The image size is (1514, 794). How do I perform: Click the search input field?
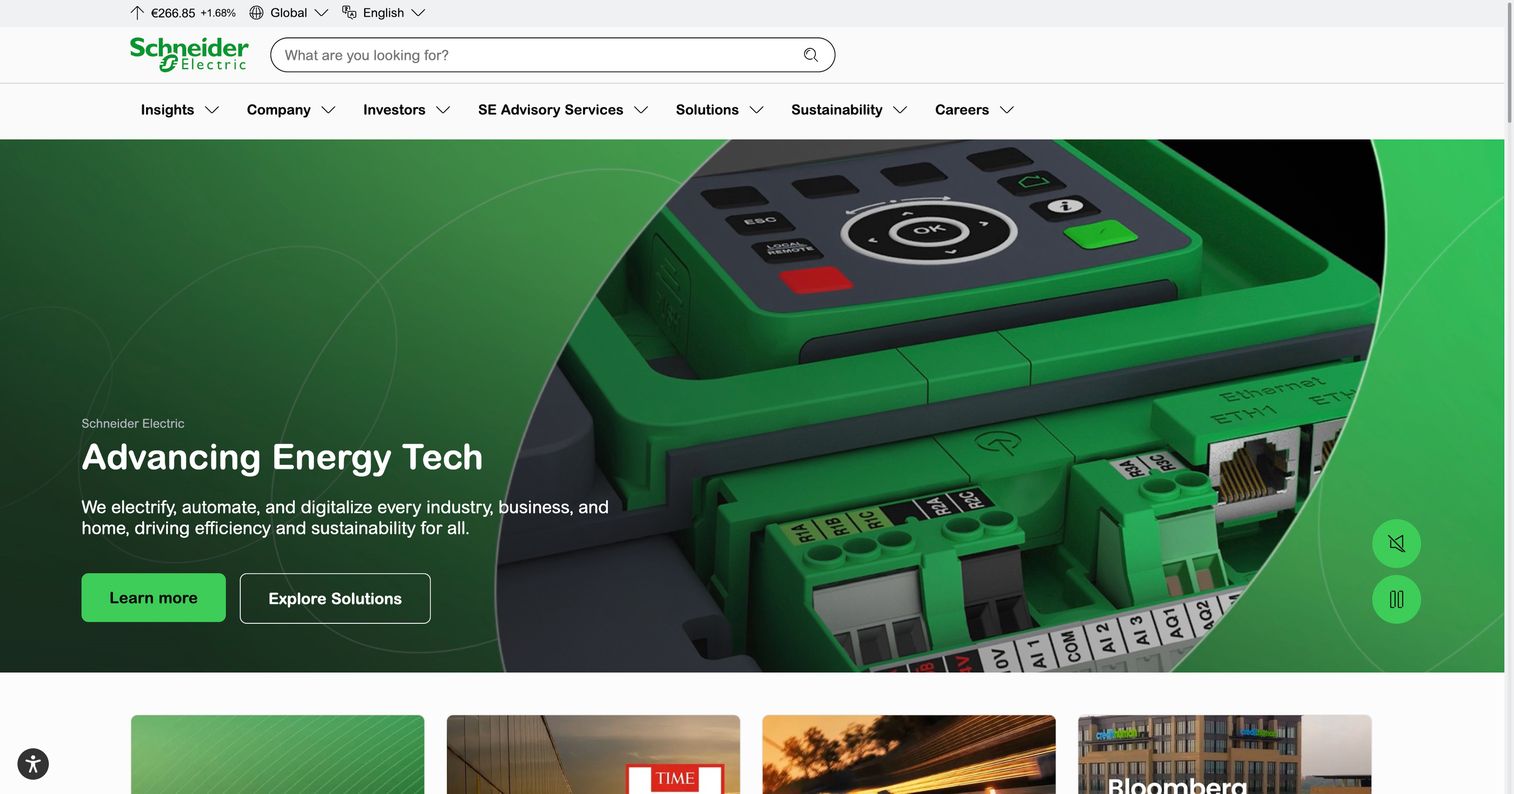click(540, 55)
